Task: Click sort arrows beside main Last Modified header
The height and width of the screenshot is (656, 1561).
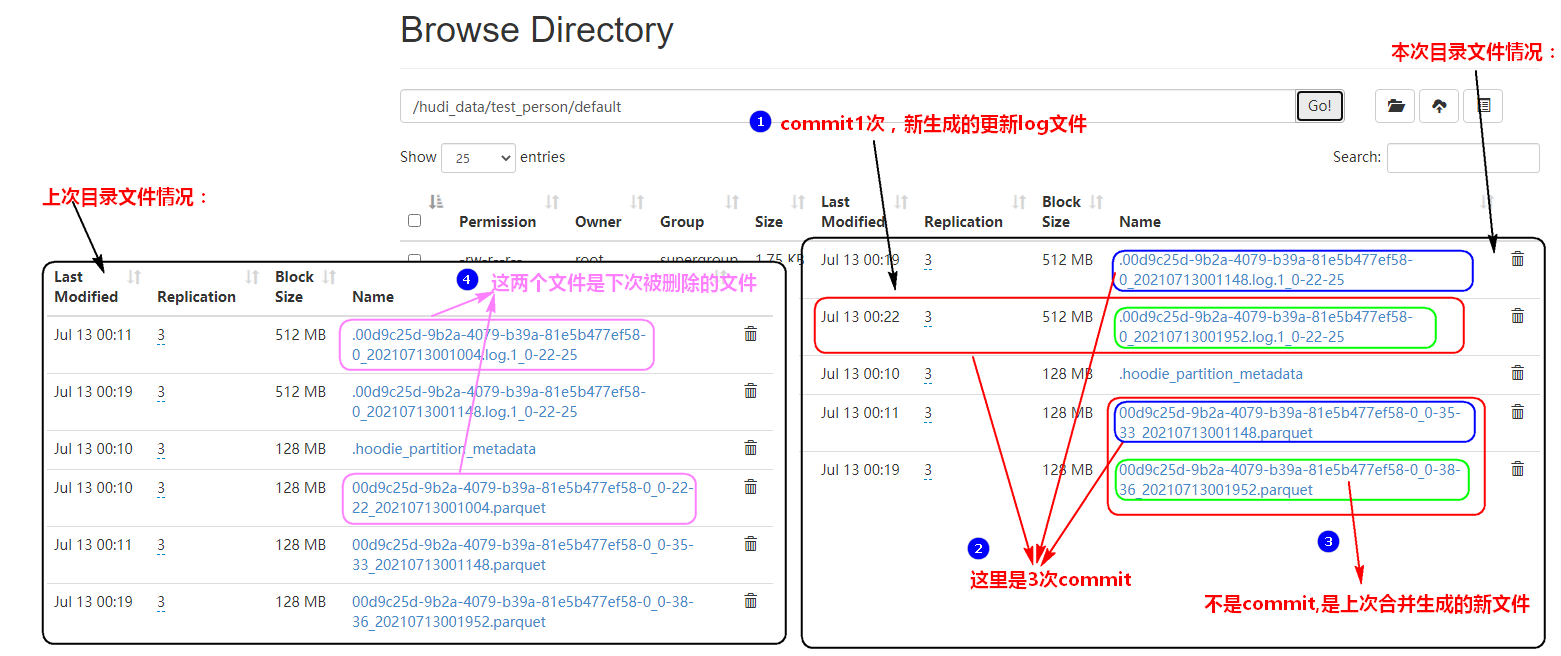Action: tap(901, 202)
